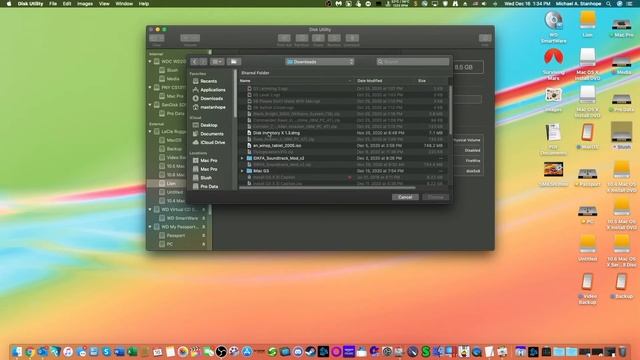Click the file list horizontal scrollbar

[x=327, y=188]
